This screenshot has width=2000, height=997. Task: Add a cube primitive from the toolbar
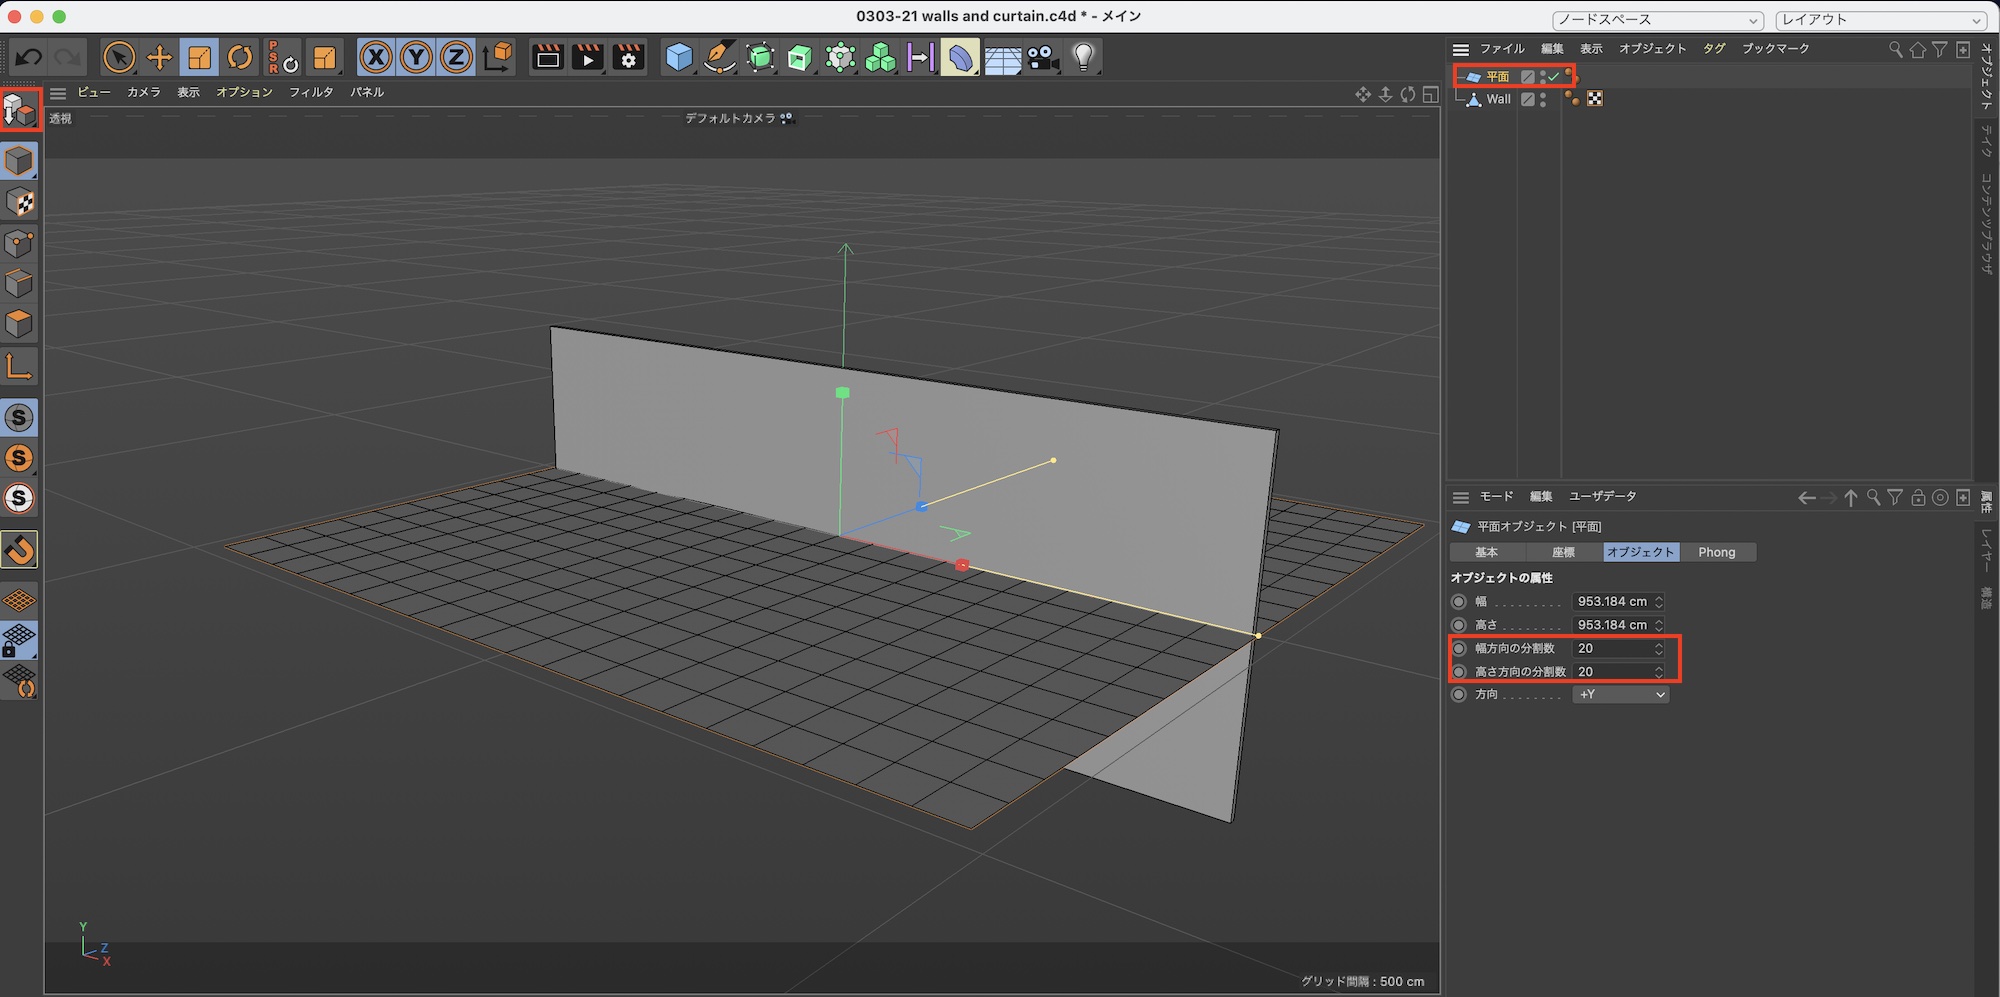pyautogui.click(x=679, y=58)
